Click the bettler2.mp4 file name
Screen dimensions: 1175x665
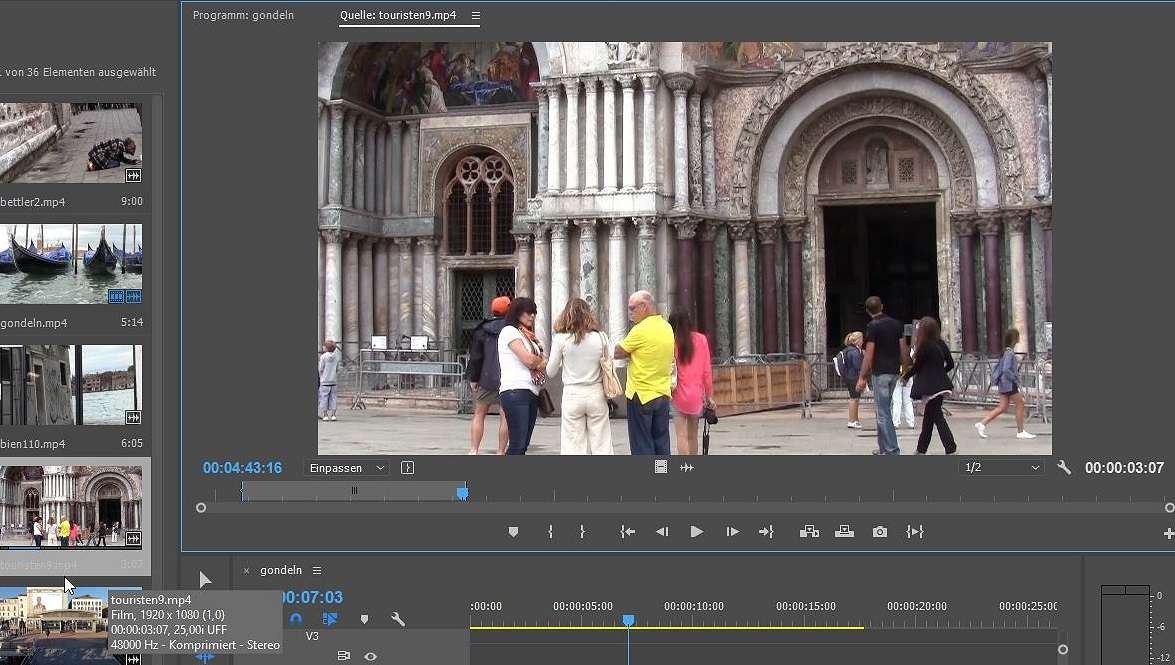click(x=32, y=202)
